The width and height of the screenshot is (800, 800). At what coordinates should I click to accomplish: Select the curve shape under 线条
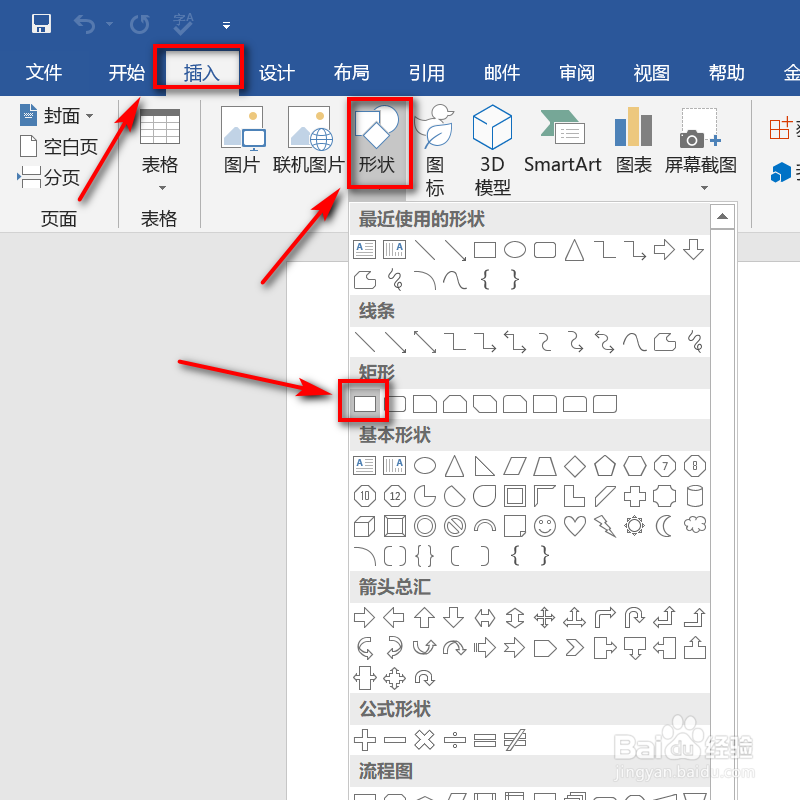click(x=635, y=342)
